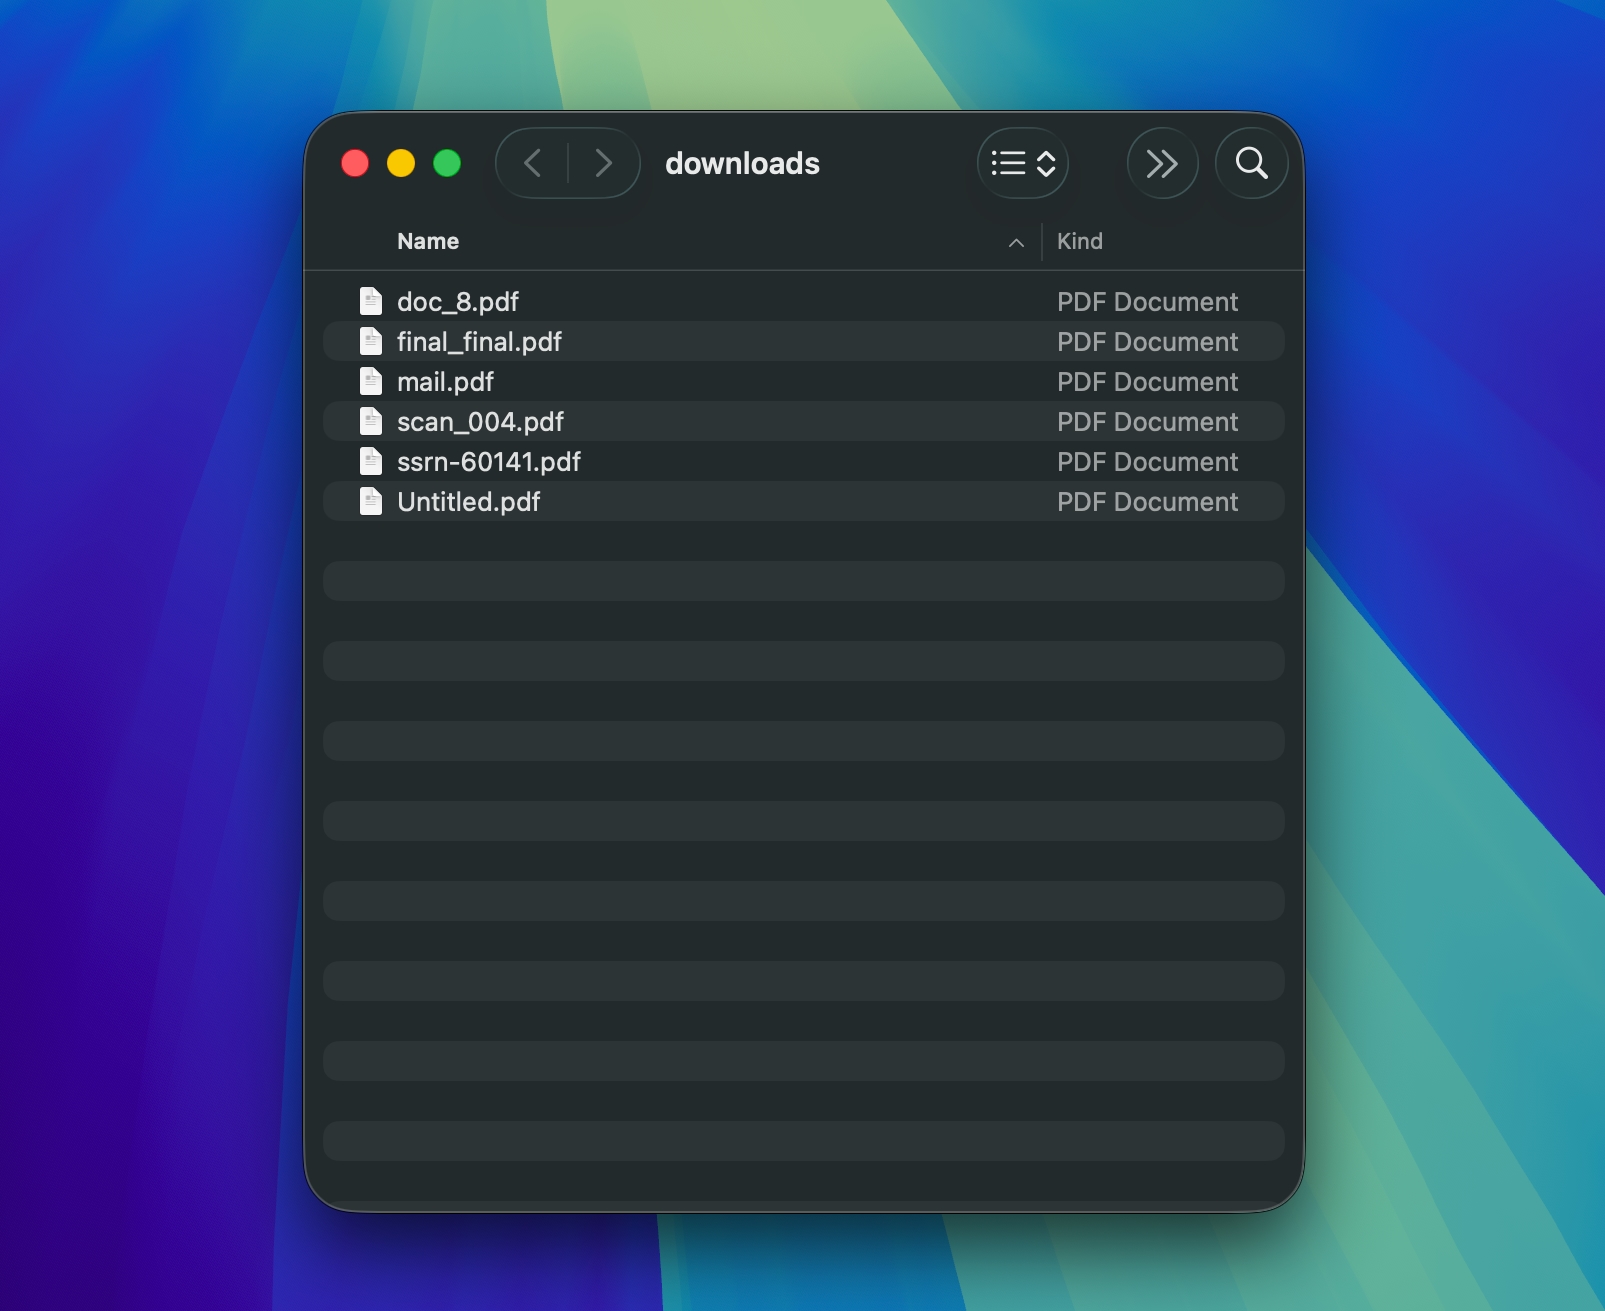Click the yellow minimize traffic light
The width and height of the screenshot is (1605, 1311).
point(401,162)
